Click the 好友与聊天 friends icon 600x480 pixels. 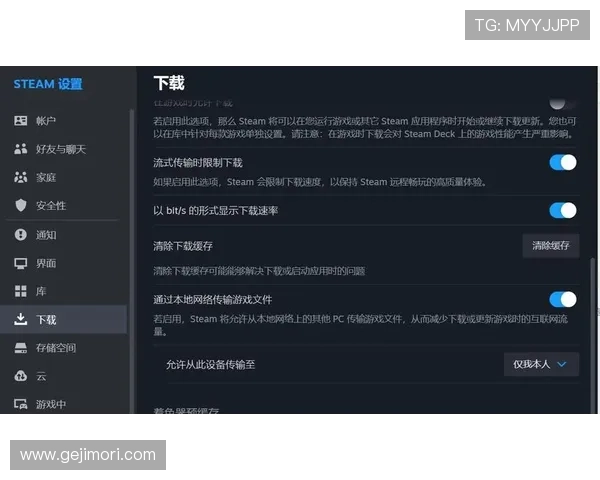click(x=21, y=149)
